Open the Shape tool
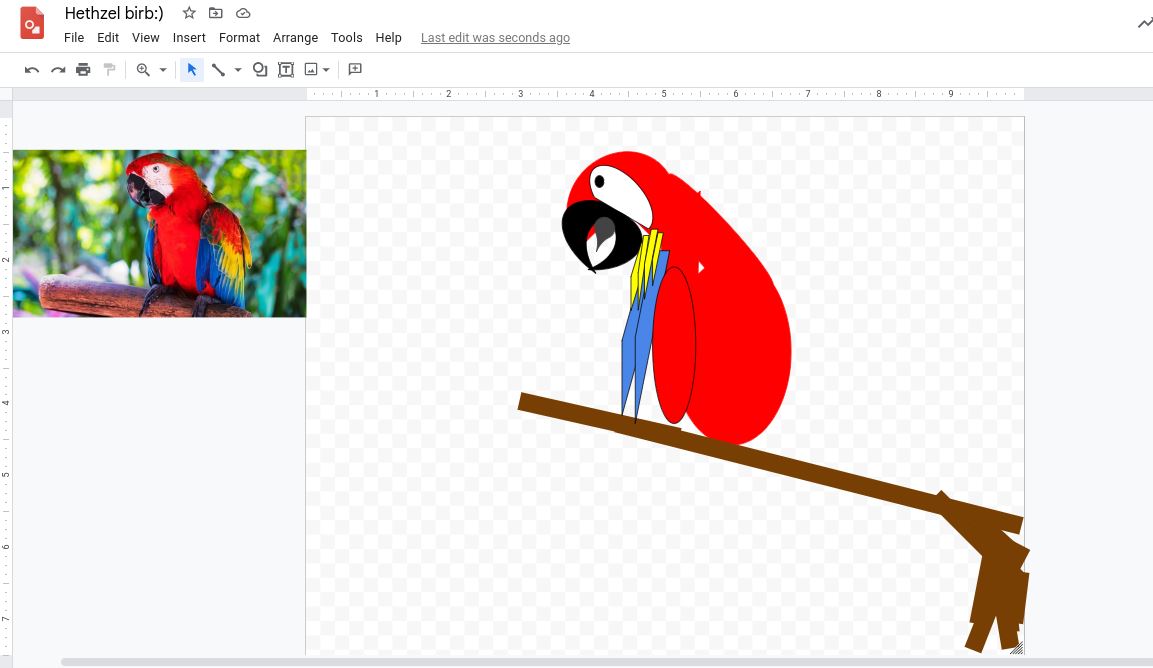The image size is (1153, 668). [260, 70]
